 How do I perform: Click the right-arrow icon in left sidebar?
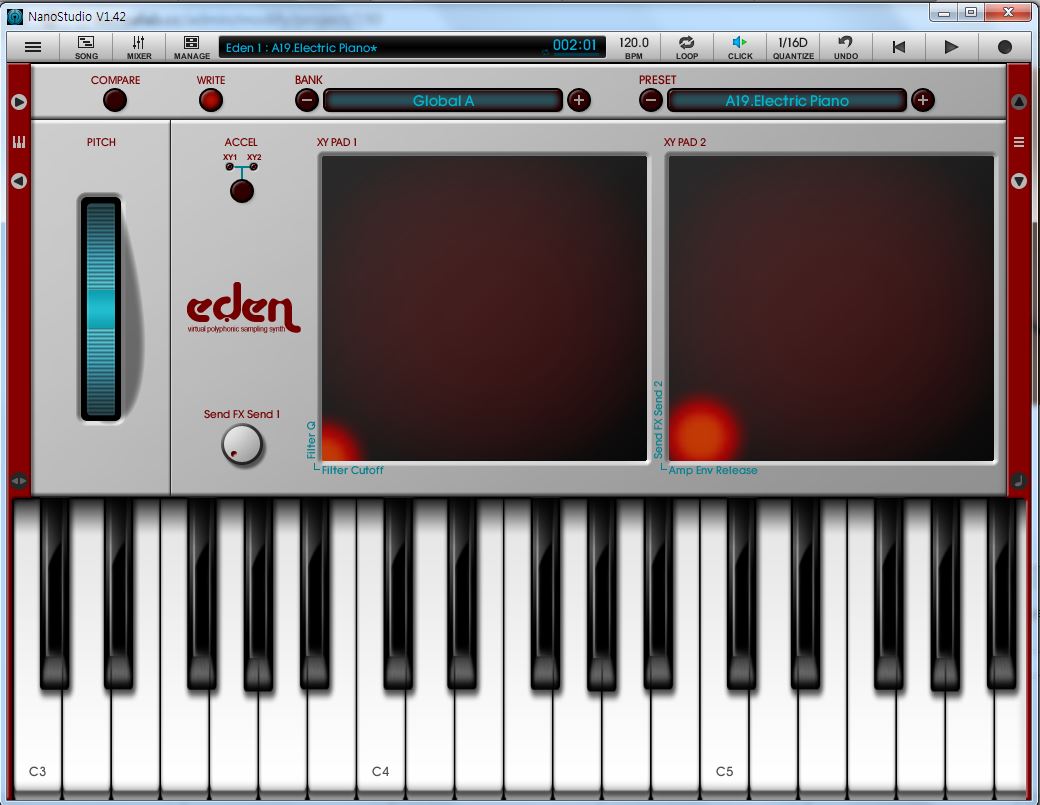click(x=19, y=102)
